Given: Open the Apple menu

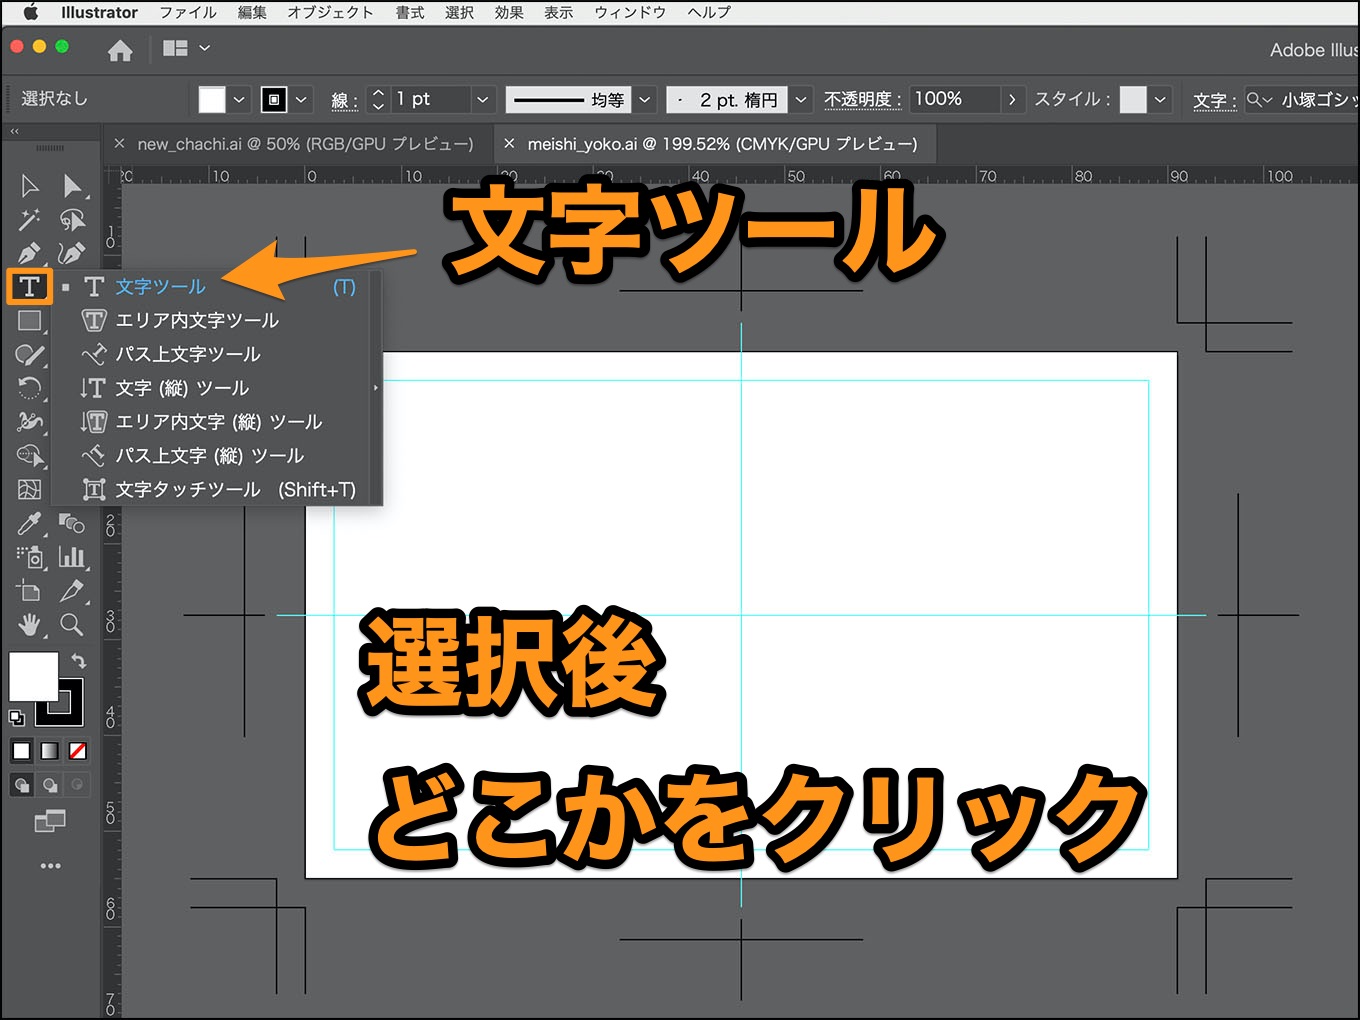Looking at the screenshot, I should click(x=30, y=13).
